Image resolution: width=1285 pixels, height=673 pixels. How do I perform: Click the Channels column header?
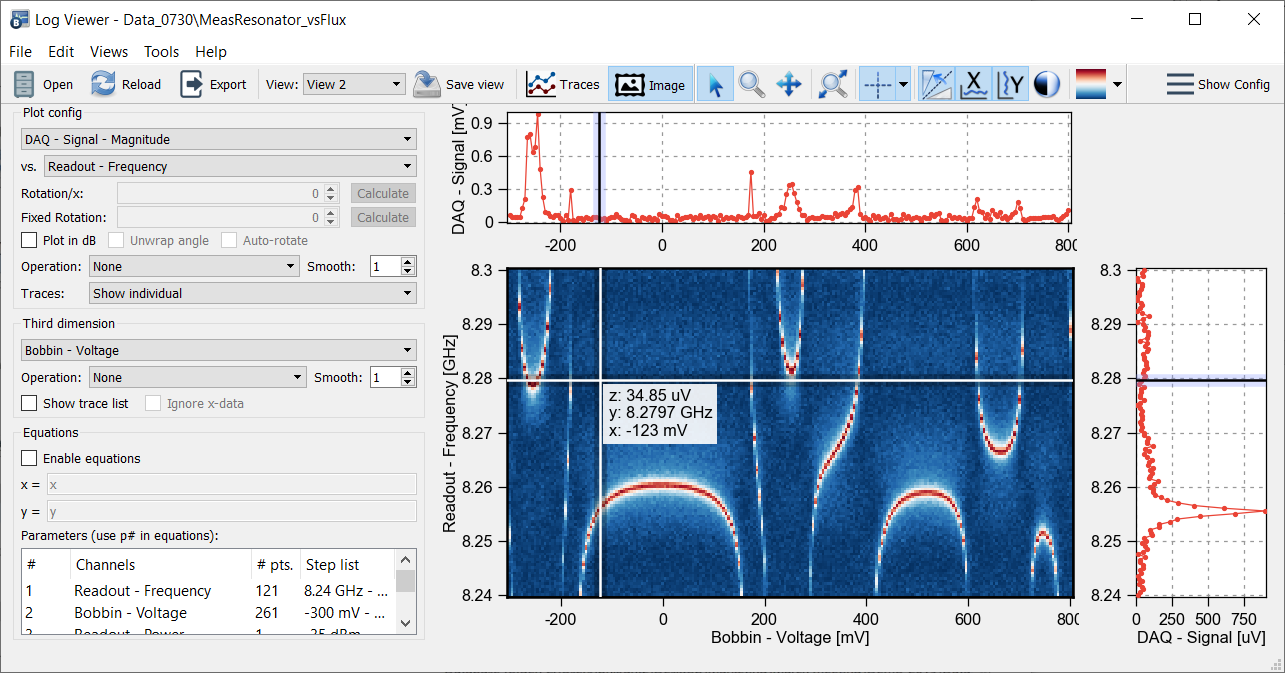(161, 565)
